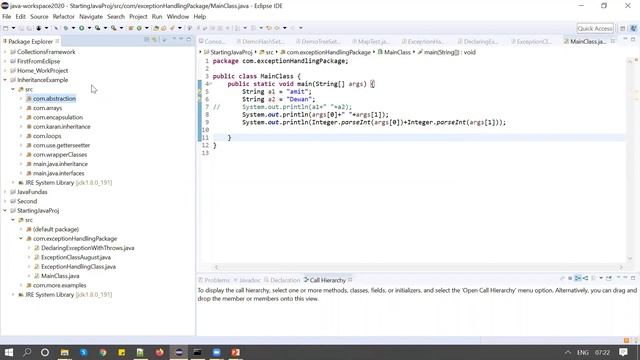Open the Java perspective icon beside Quick Access
640x360 pixels.
point(633,28)
